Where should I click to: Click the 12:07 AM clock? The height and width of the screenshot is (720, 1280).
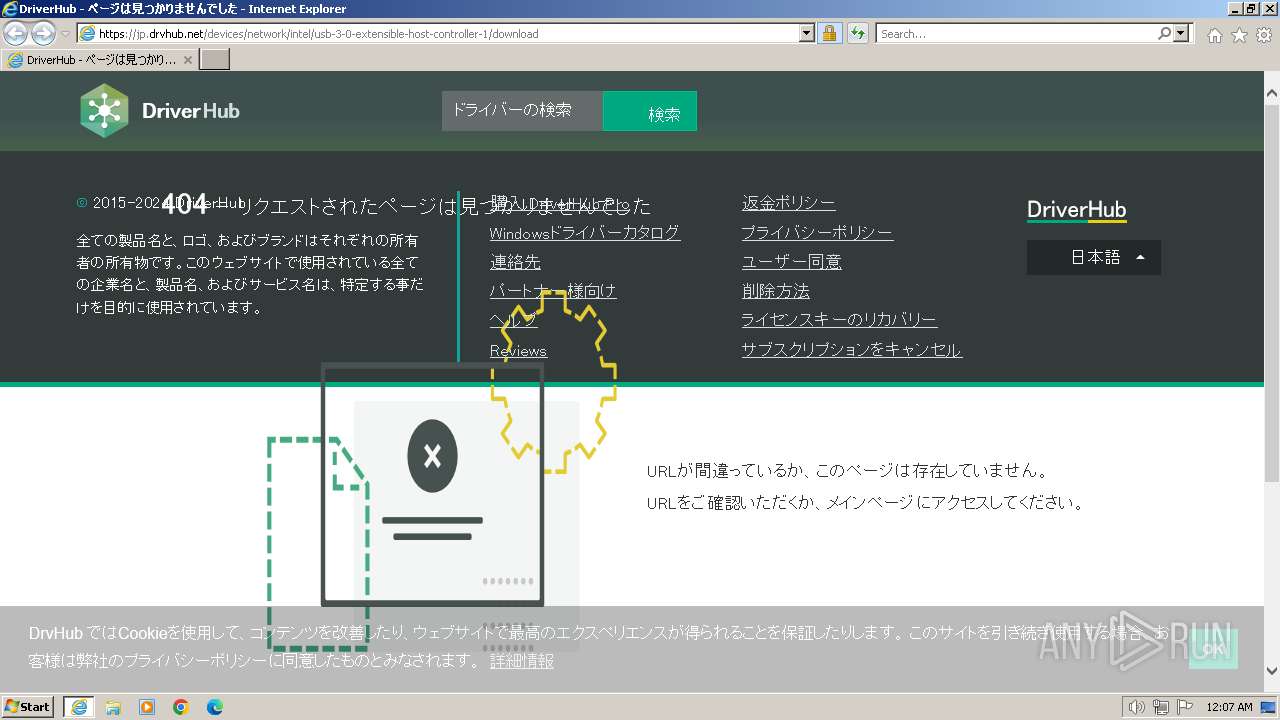(x=1229, y=707)
